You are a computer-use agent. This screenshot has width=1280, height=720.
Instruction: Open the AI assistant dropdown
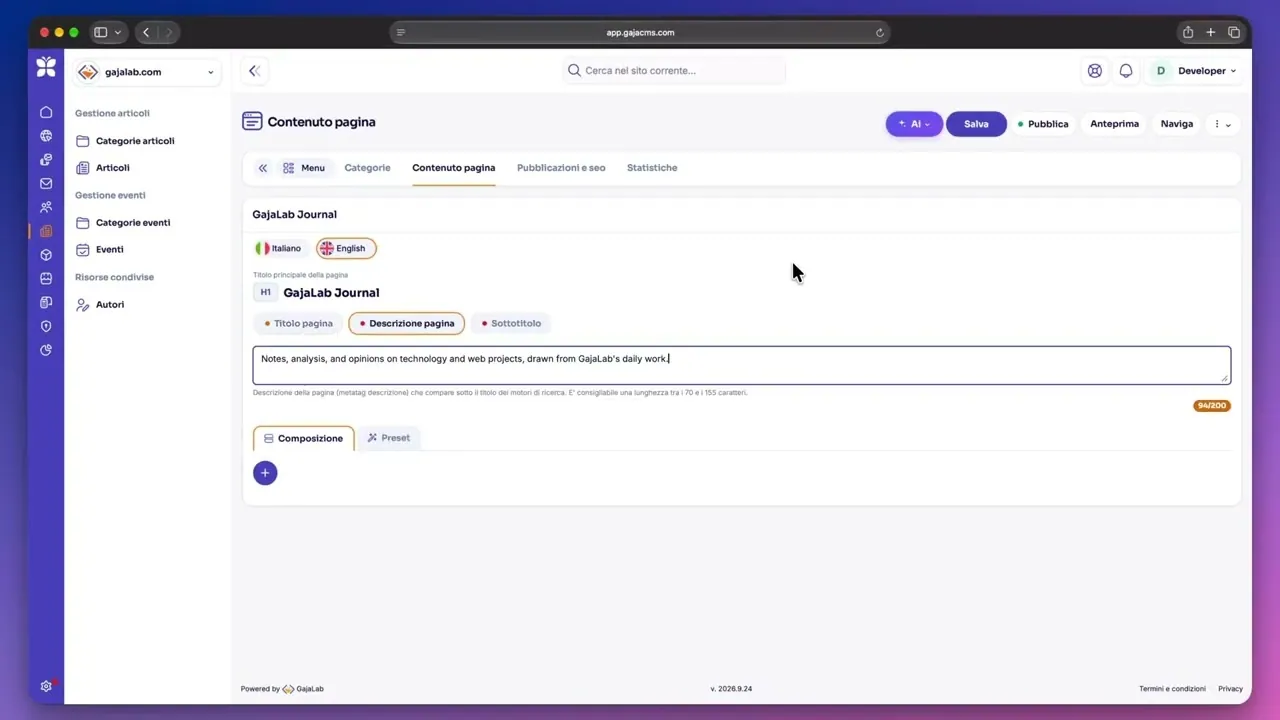914,124
